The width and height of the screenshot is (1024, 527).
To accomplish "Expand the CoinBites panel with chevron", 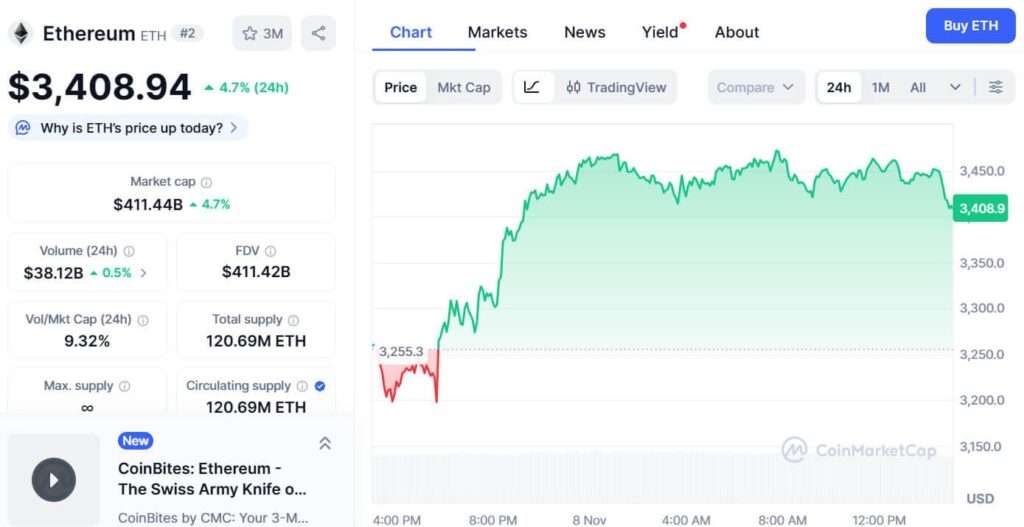I will tap(325, 443).
